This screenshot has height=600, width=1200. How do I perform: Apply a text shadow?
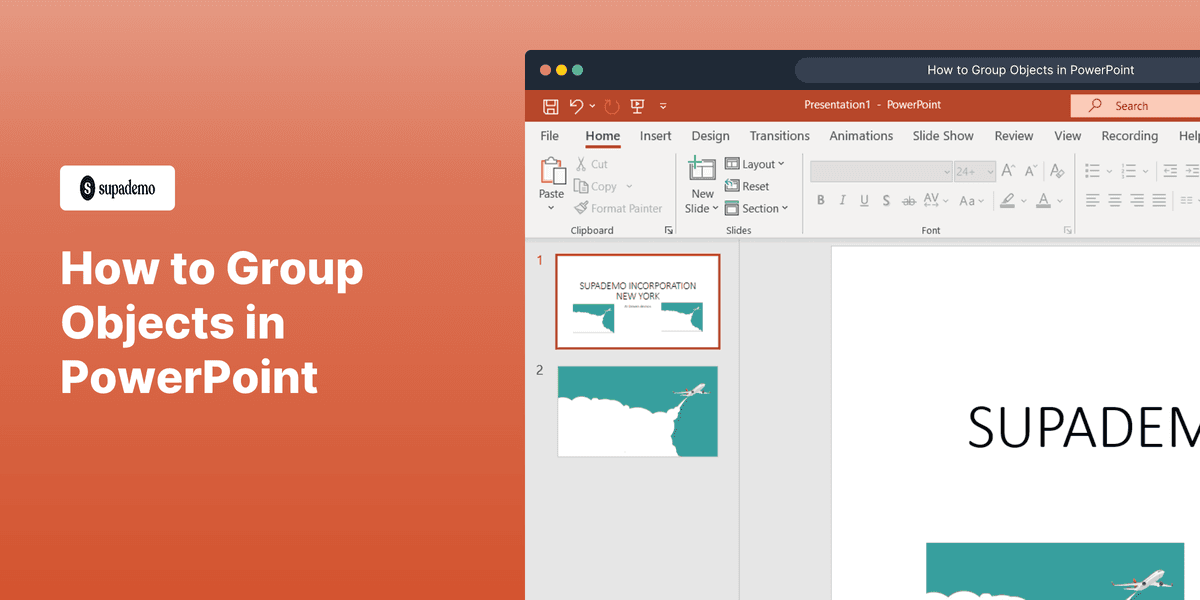pos(886,200)
